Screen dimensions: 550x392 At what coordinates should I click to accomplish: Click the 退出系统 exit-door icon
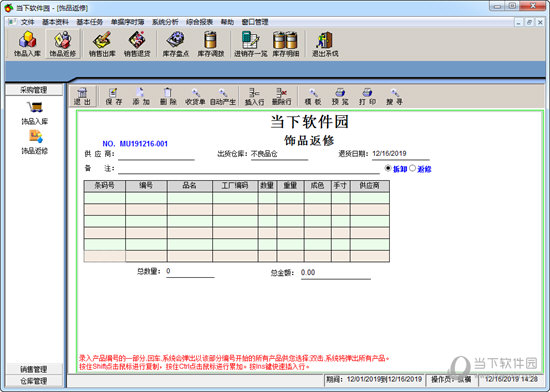325,44
